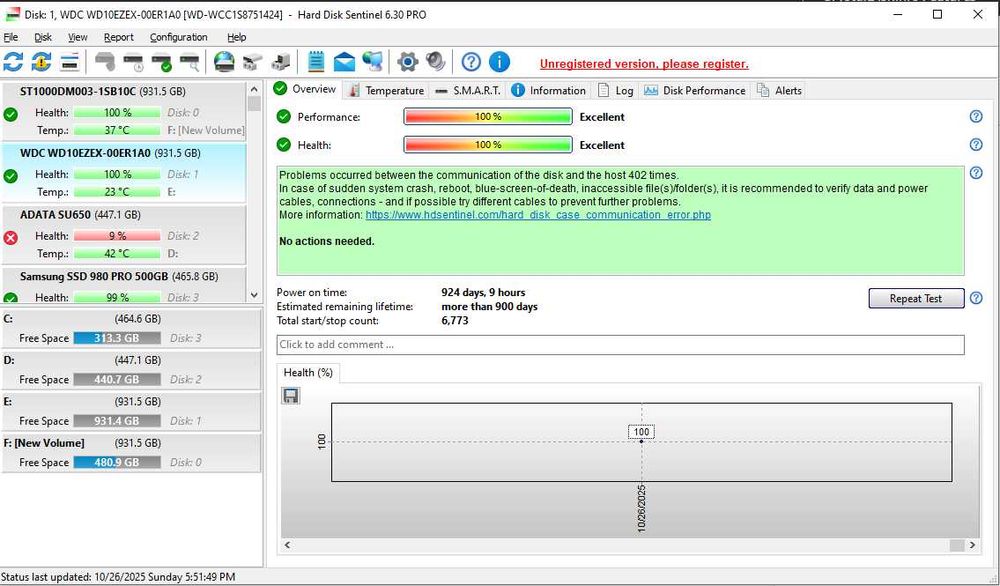Switch to the Information tab
This screenshot has height=586, width=1000.
tap(548, 91)
